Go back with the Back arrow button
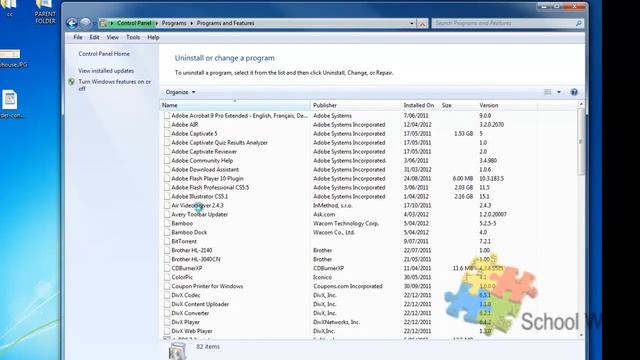This screenshot has height=360, width=640. [72, 23]
